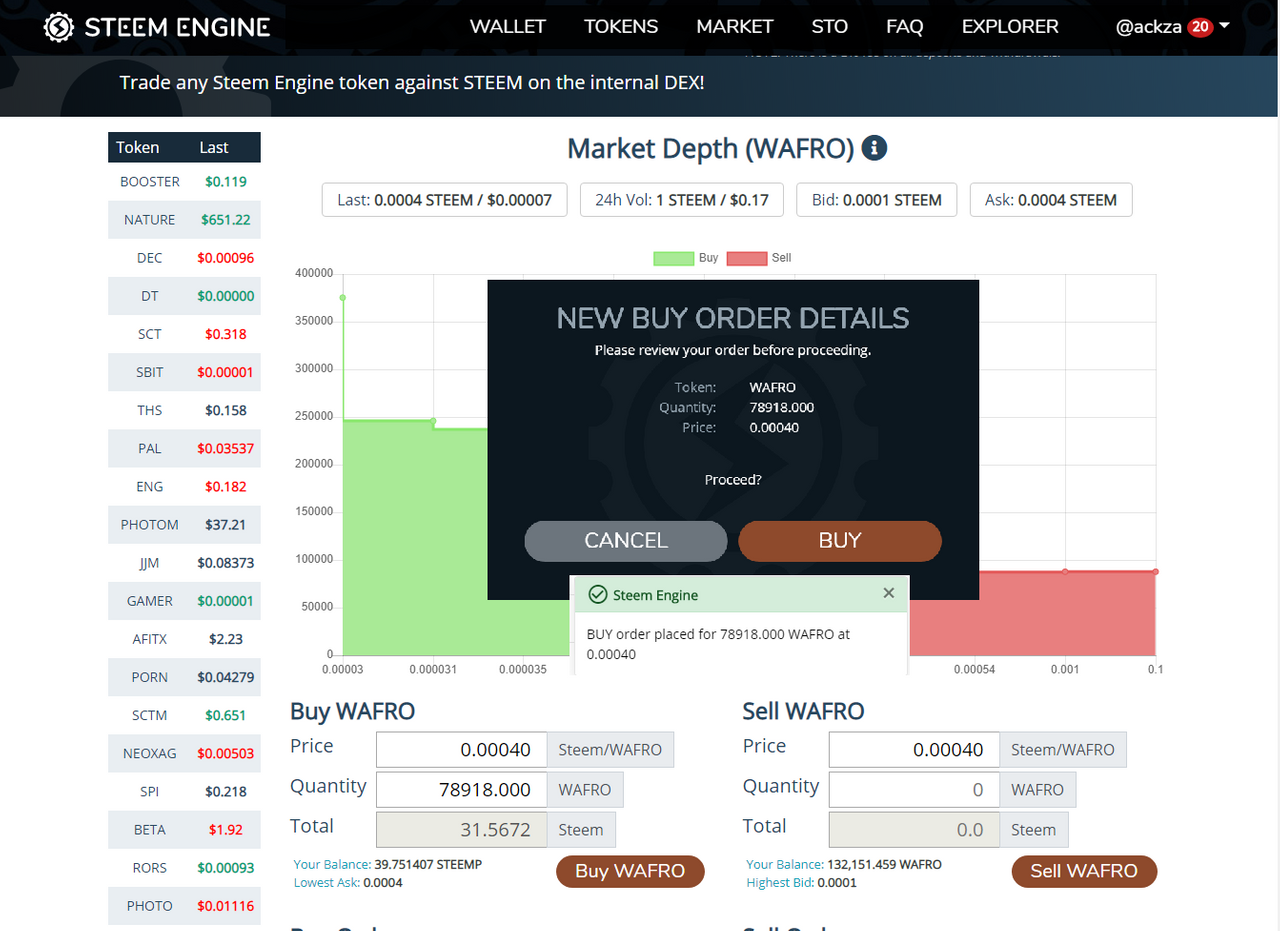
Task: Click the Sell WAFRO price field
Action: 914,749
